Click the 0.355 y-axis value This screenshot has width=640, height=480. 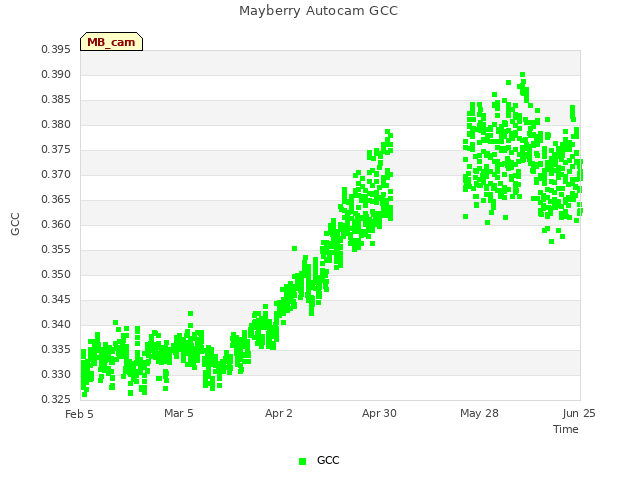pyautogui.click(x=56, y=249)
